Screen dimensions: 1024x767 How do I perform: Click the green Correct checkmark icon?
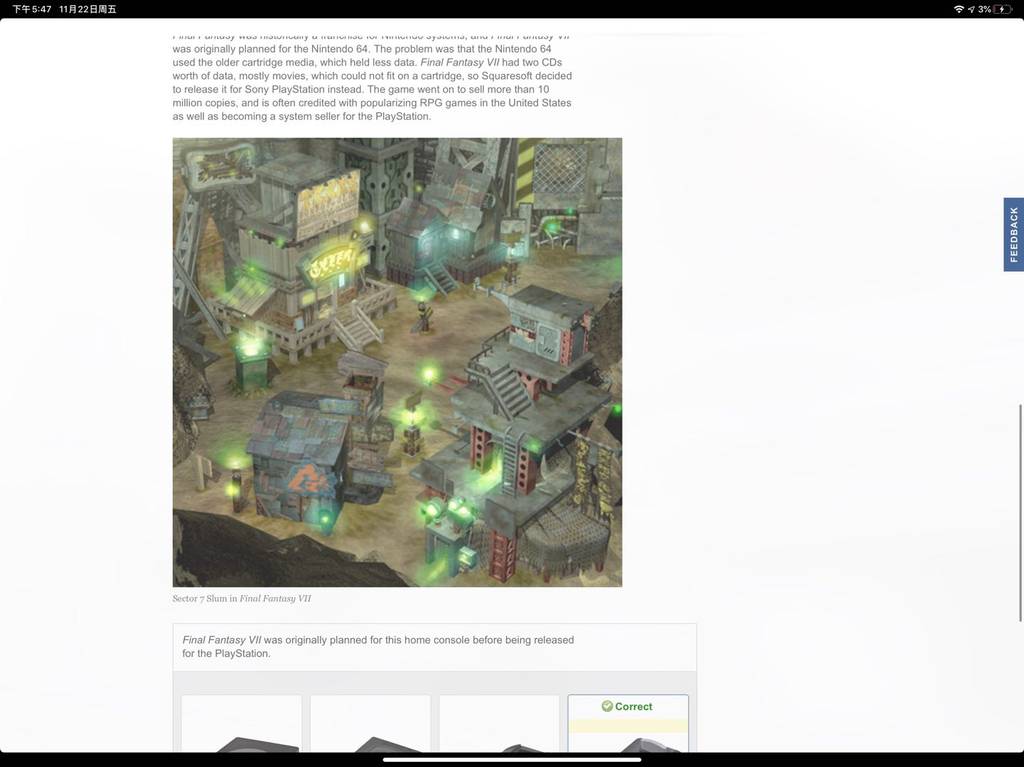click(607, 706)
